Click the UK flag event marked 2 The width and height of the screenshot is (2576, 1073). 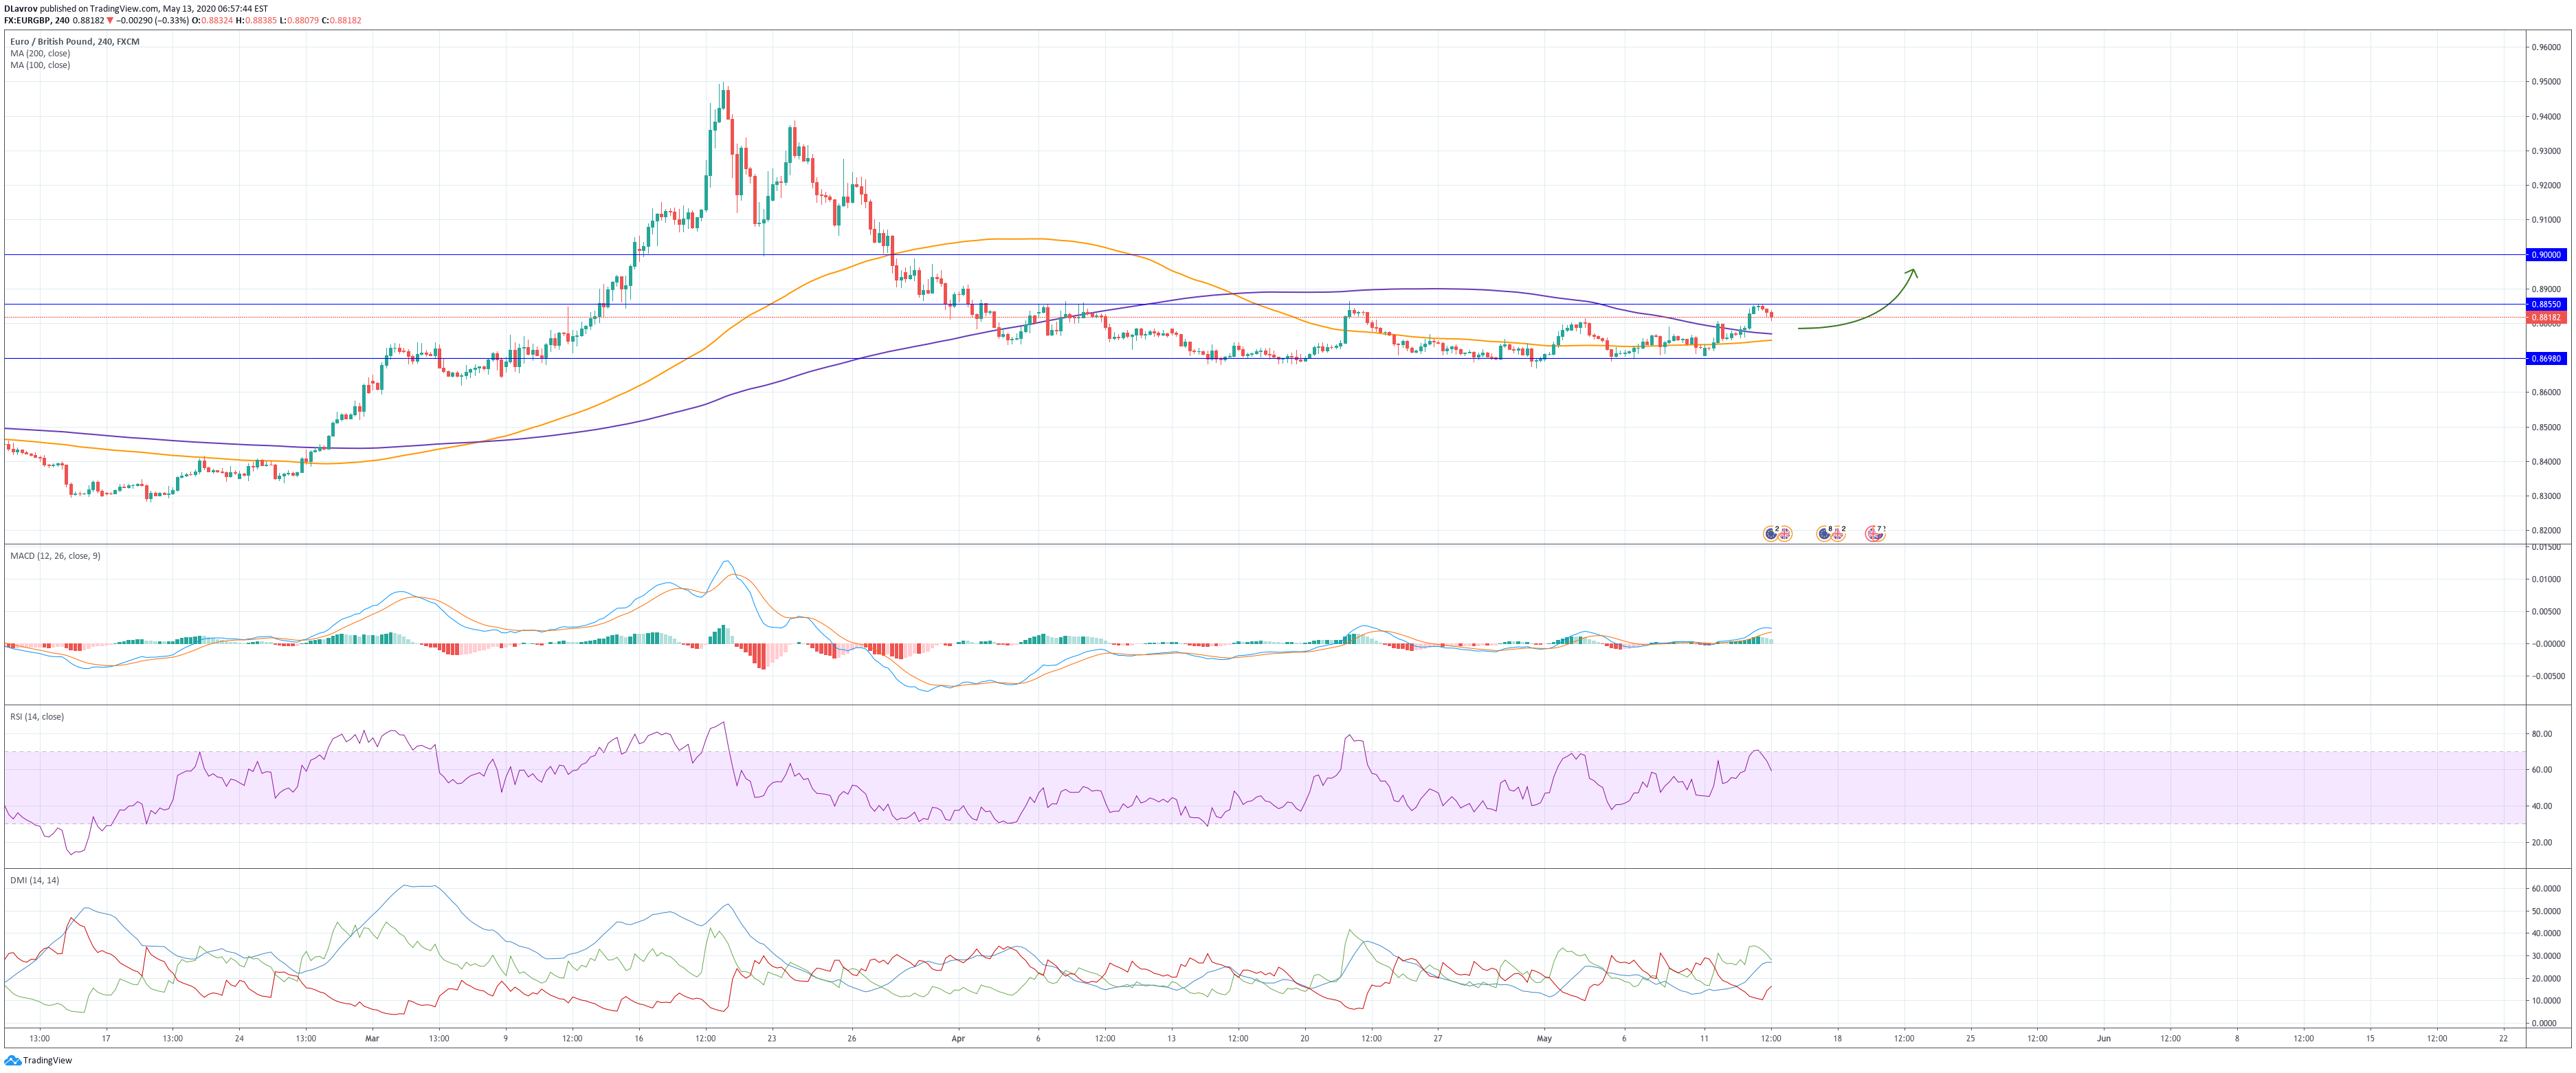pyautogui.click(x=1838, y=534)
